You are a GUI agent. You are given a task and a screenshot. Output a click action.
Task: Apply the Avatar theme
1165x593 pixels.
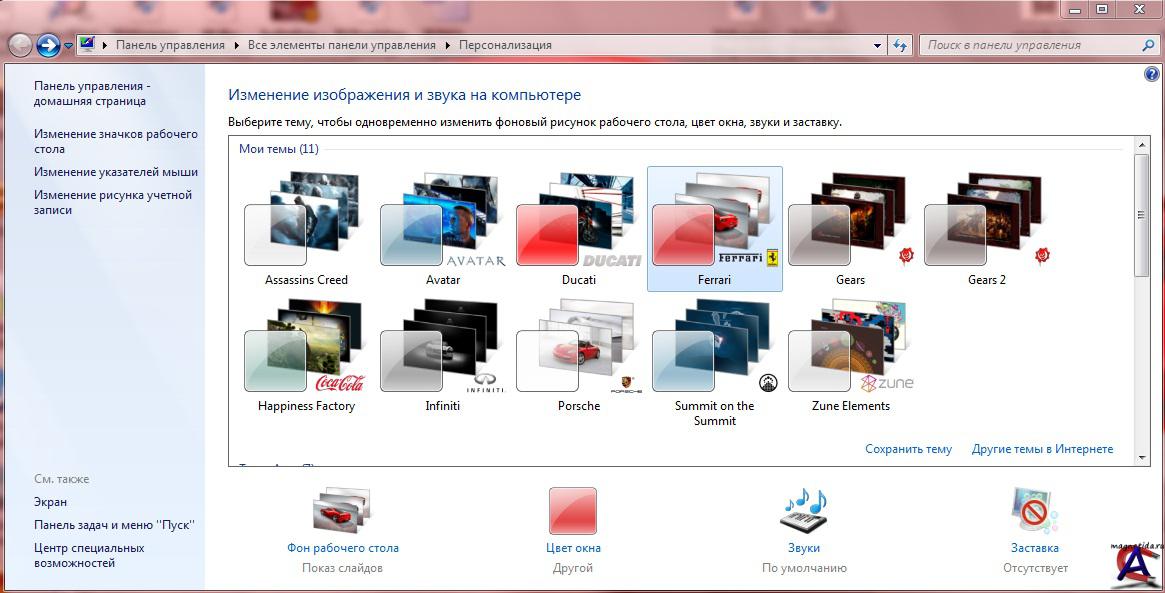442,228
